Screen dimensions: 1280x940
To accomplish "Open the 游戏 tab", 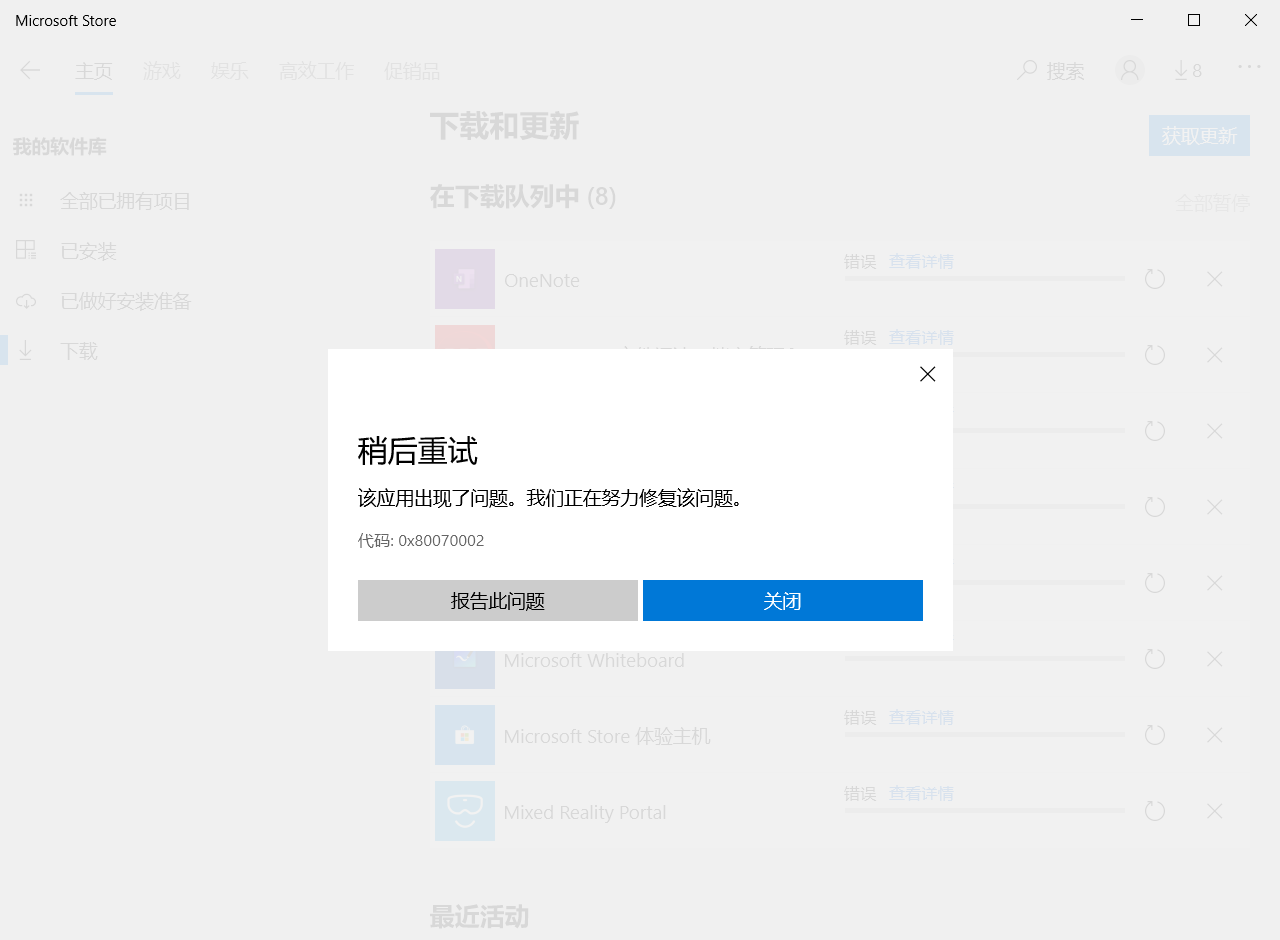I will (x=162, y=71).
